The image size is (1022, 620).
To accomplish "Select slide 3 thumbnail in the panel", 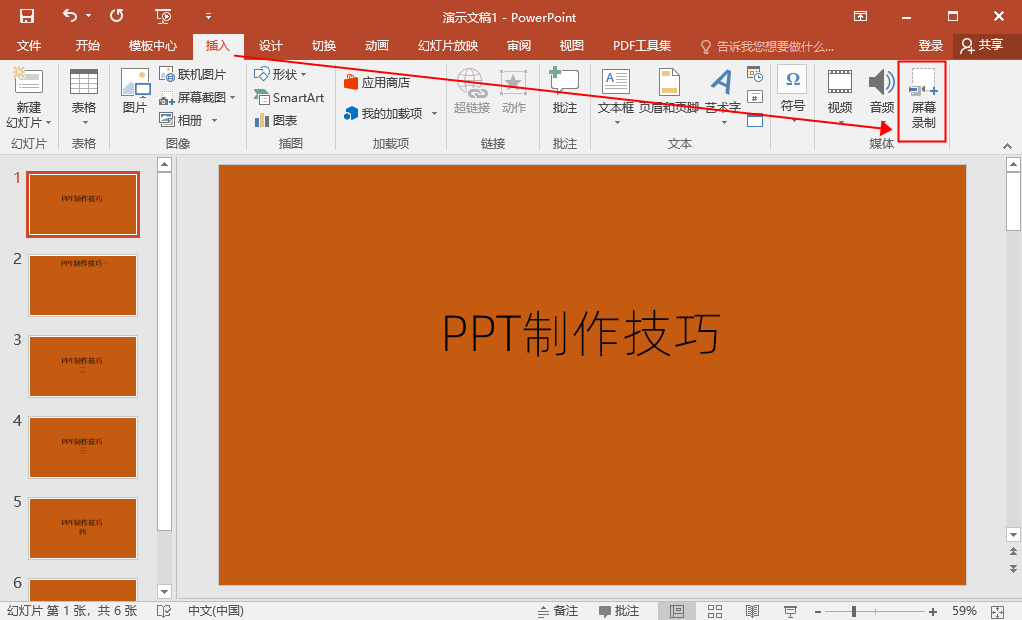I will (83, 366).
